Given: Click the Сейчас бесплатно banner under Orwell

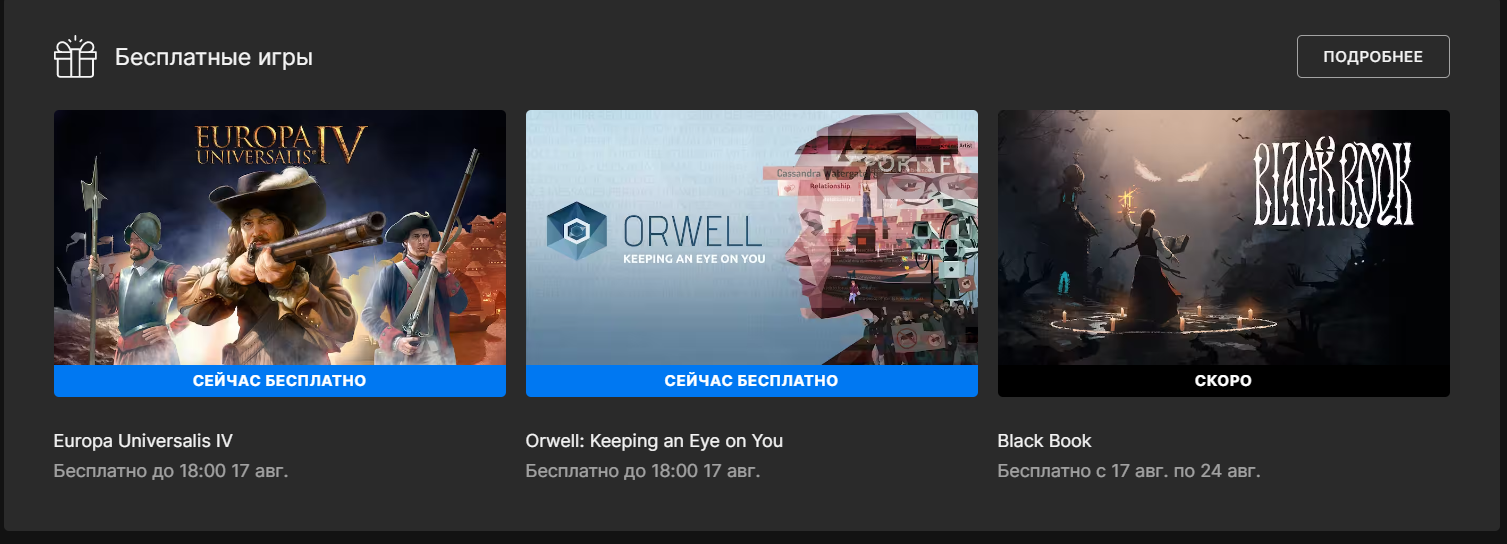Looking at the screenshot, I should pos(752,381).
